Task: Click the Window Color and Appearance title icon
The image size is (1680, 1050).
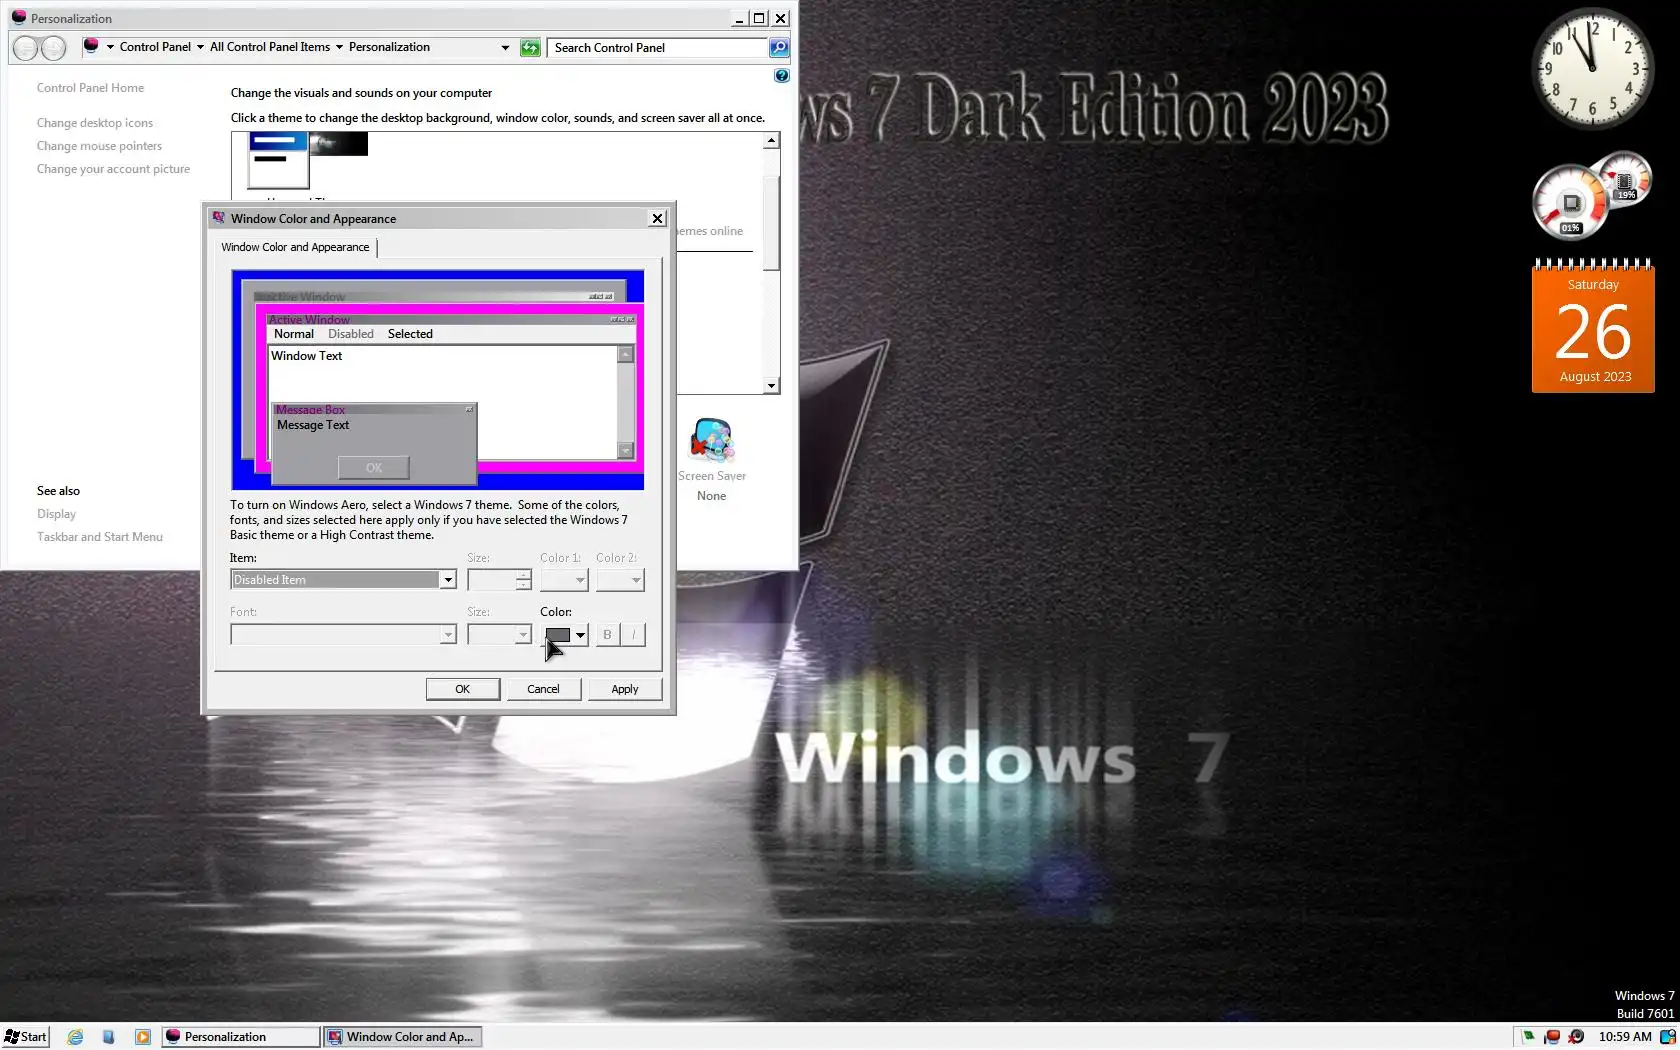Action: tap(218, 218)
